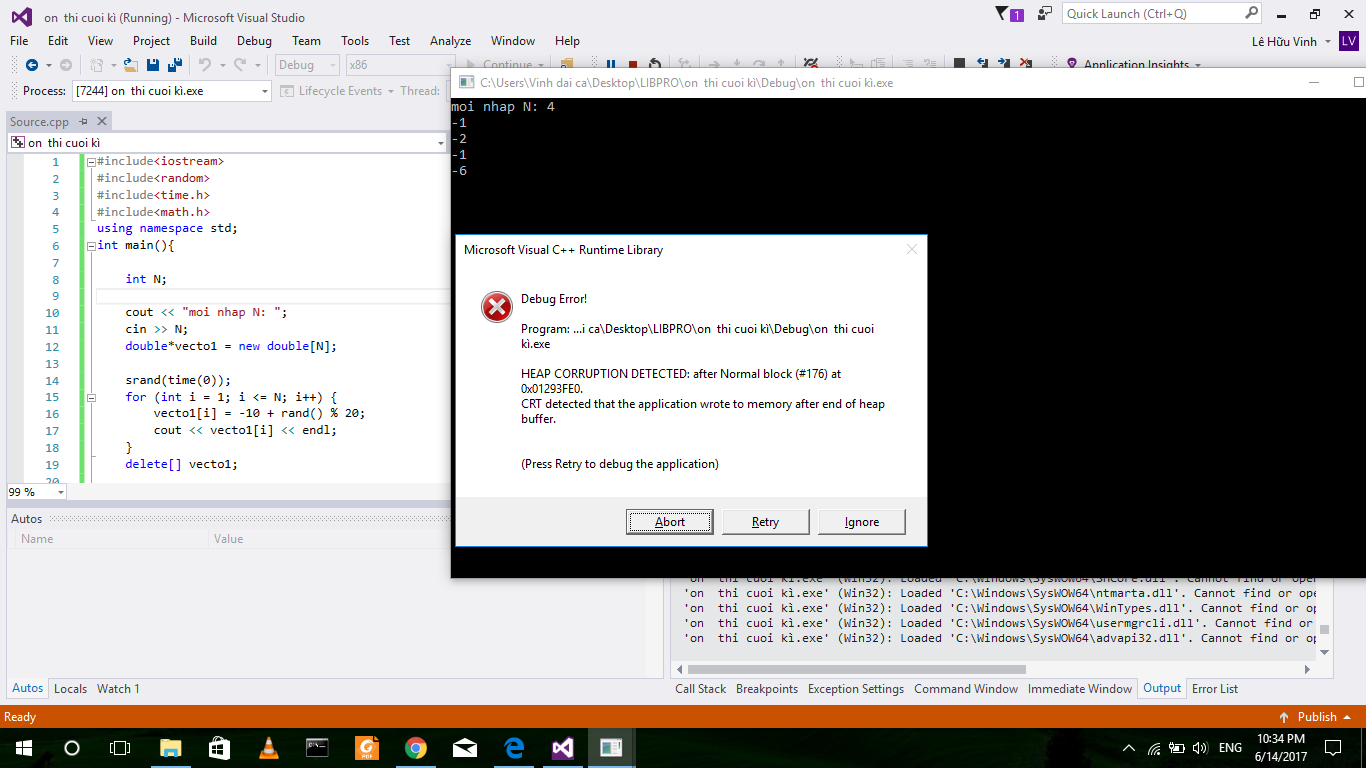Viewport: 1366px width, 768px height.
Task: Open VLC media player from the taskbar
Action: tap(269, 747)
